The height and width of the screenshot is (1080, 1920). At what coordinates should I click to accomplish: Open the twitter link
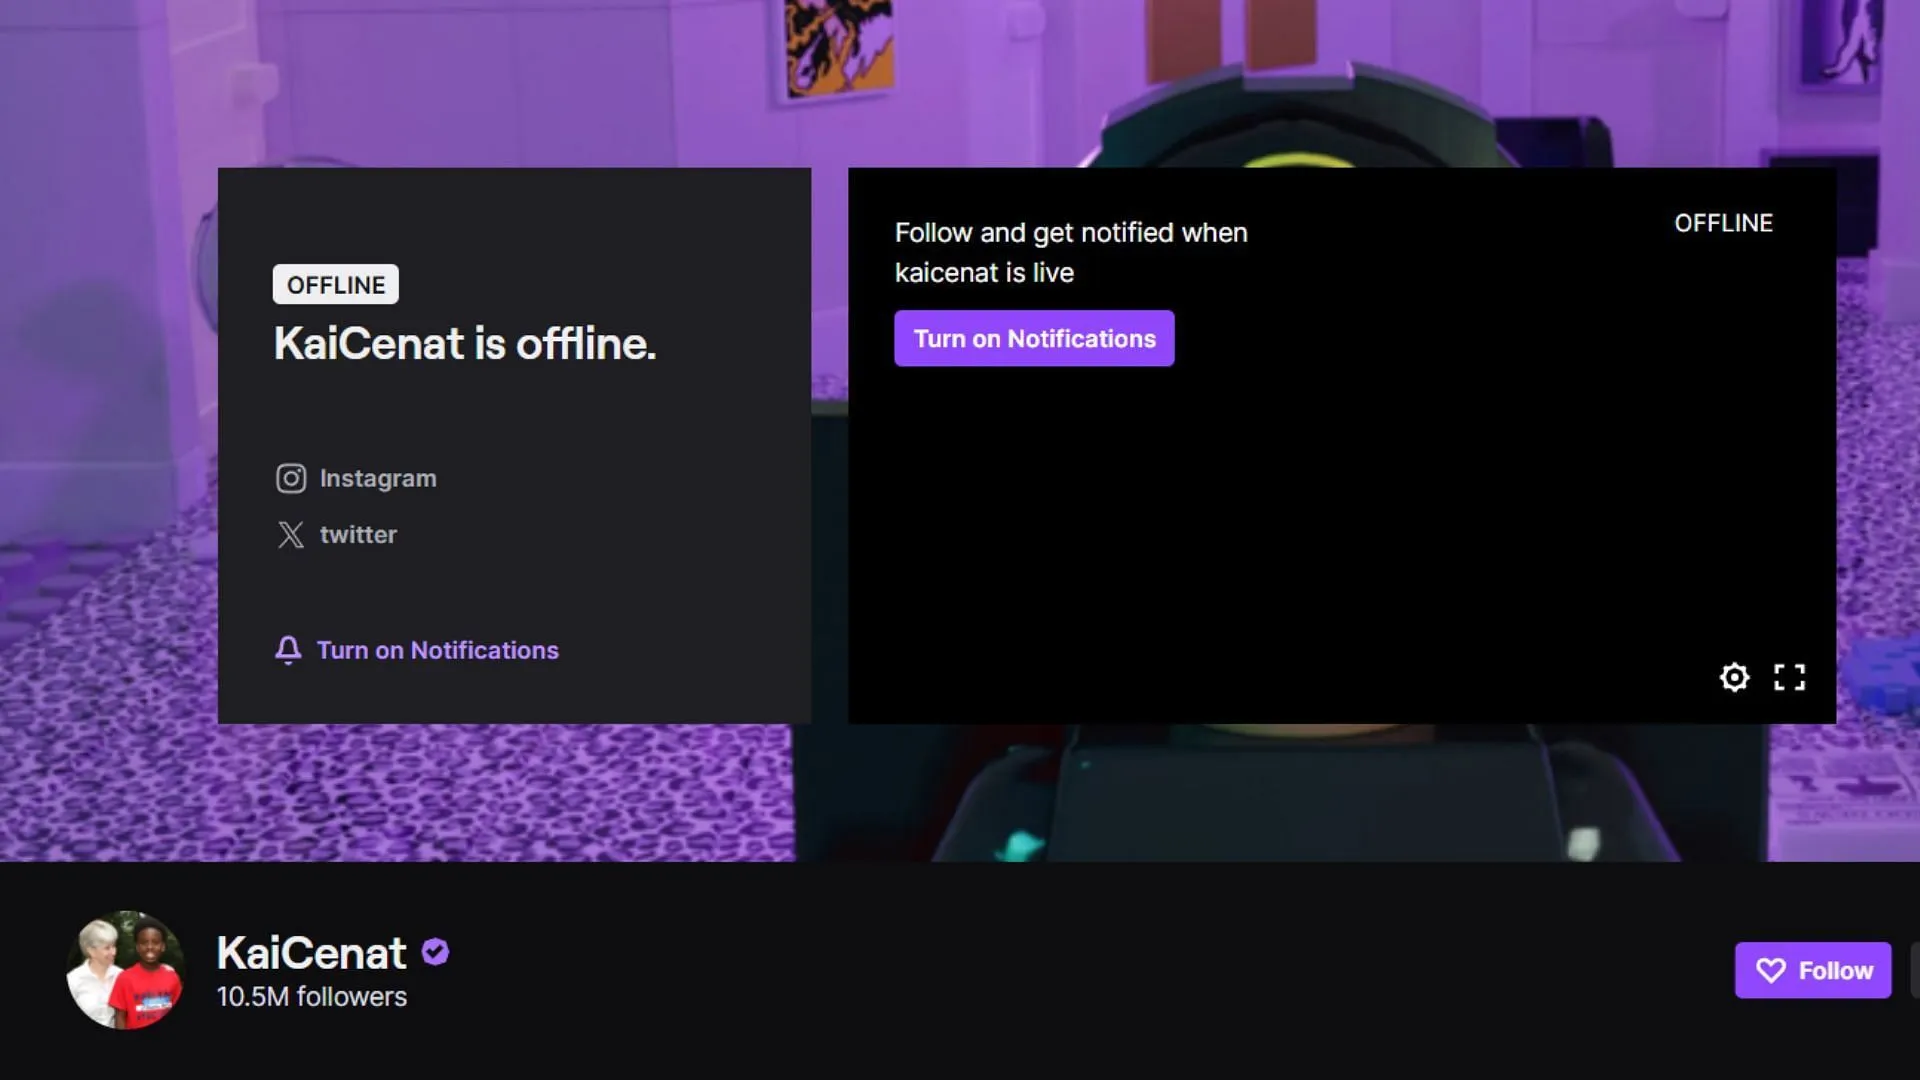pos(337,534)
